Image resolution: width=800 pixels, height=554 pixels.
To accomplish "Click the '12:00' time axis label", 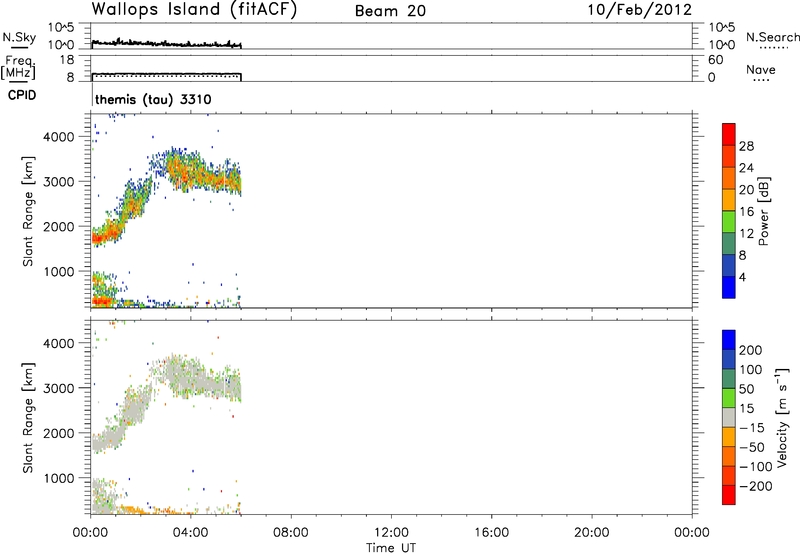I will click(x=391, y=533).
